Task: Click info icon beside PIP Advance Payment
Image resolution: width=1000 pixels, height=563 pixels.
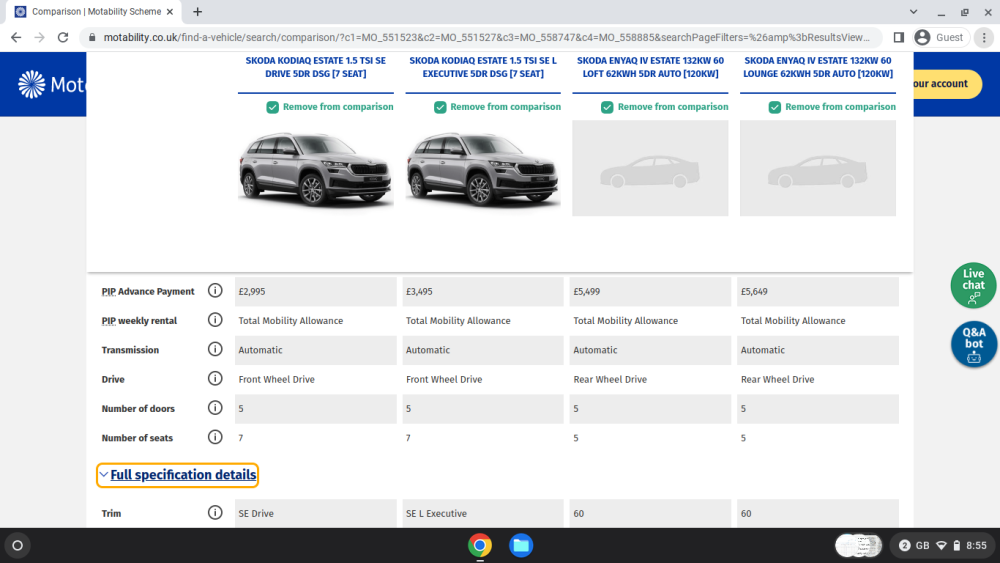Action: click(x=215, y=291)
